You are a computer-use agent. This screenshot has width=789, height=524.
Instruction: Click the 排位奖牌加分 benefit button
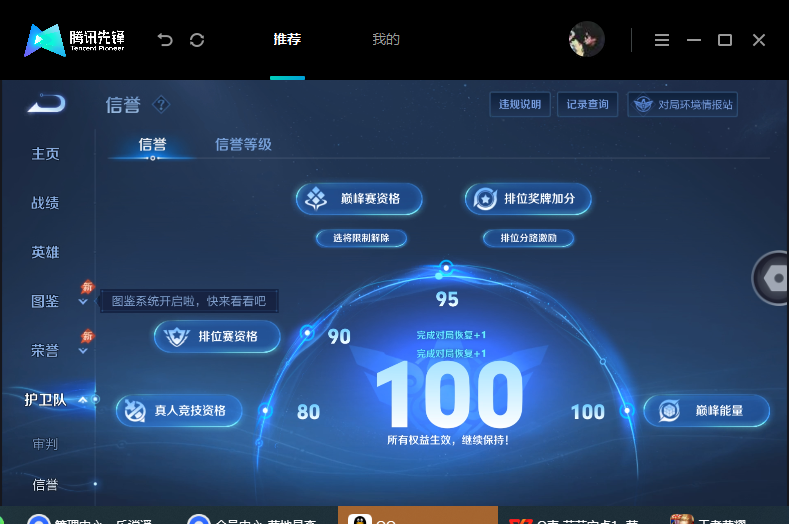(x=528, y=199)
